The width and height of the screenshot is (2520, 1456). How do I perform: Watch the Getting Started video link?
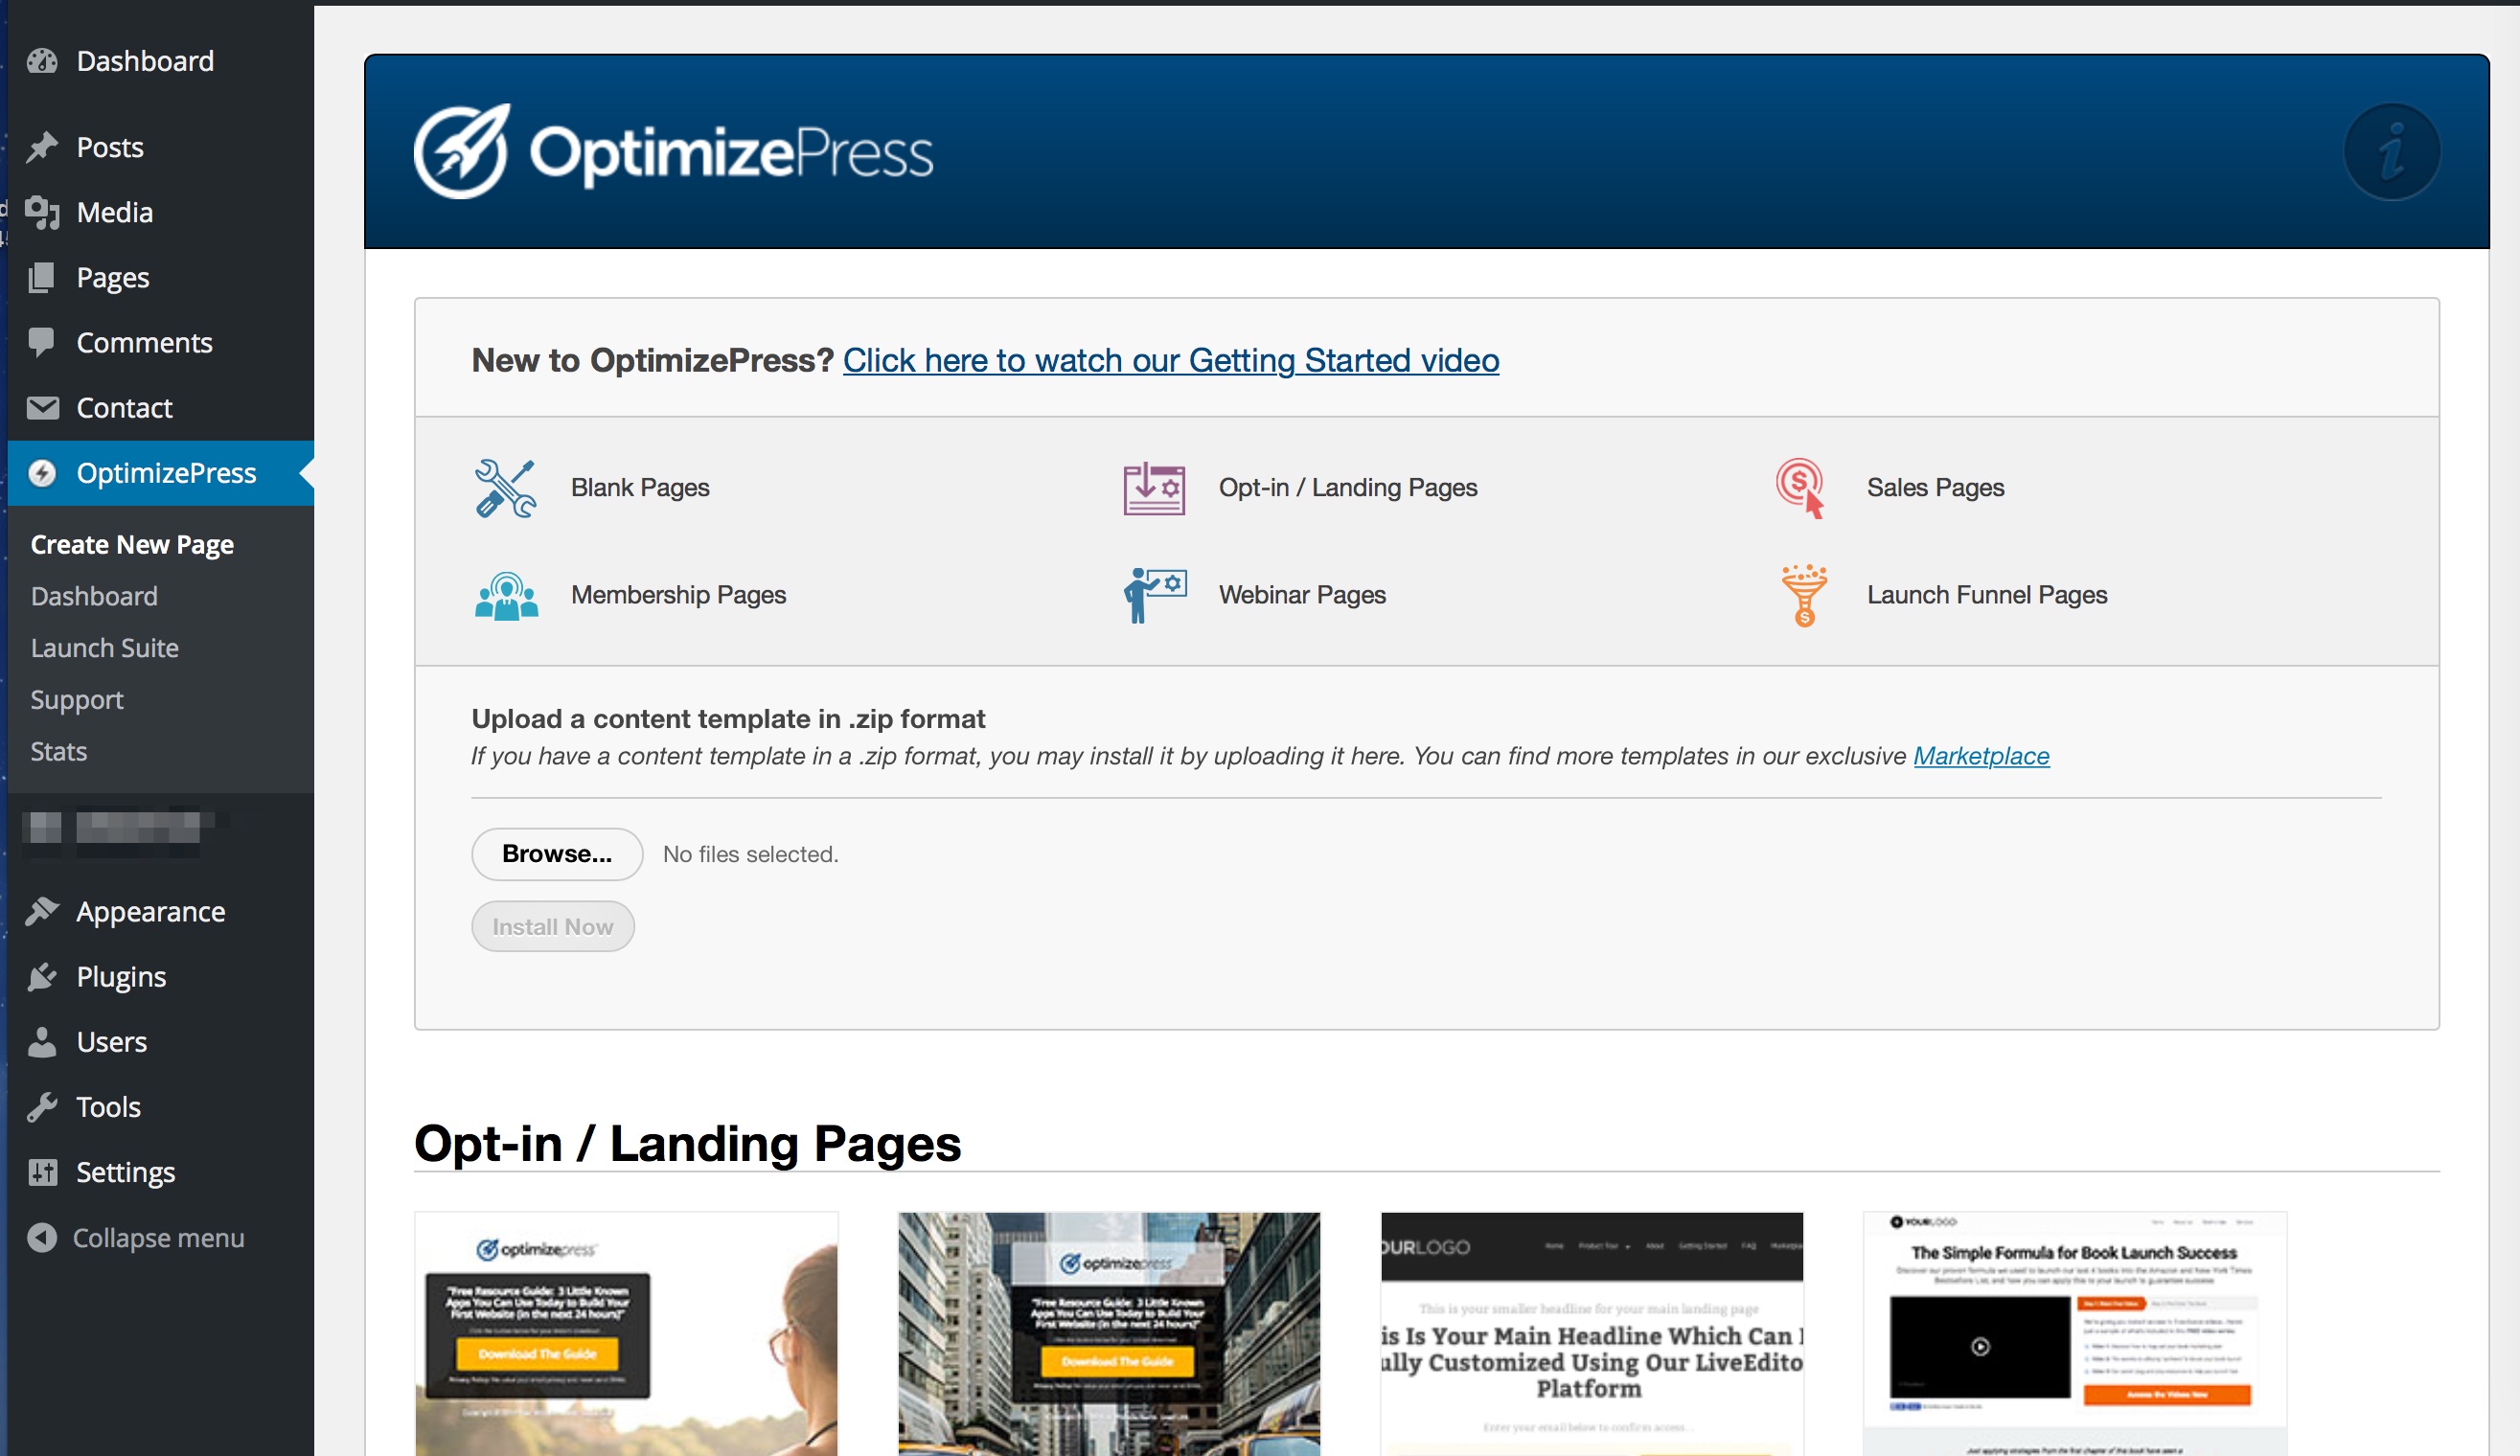point(1170,361)
